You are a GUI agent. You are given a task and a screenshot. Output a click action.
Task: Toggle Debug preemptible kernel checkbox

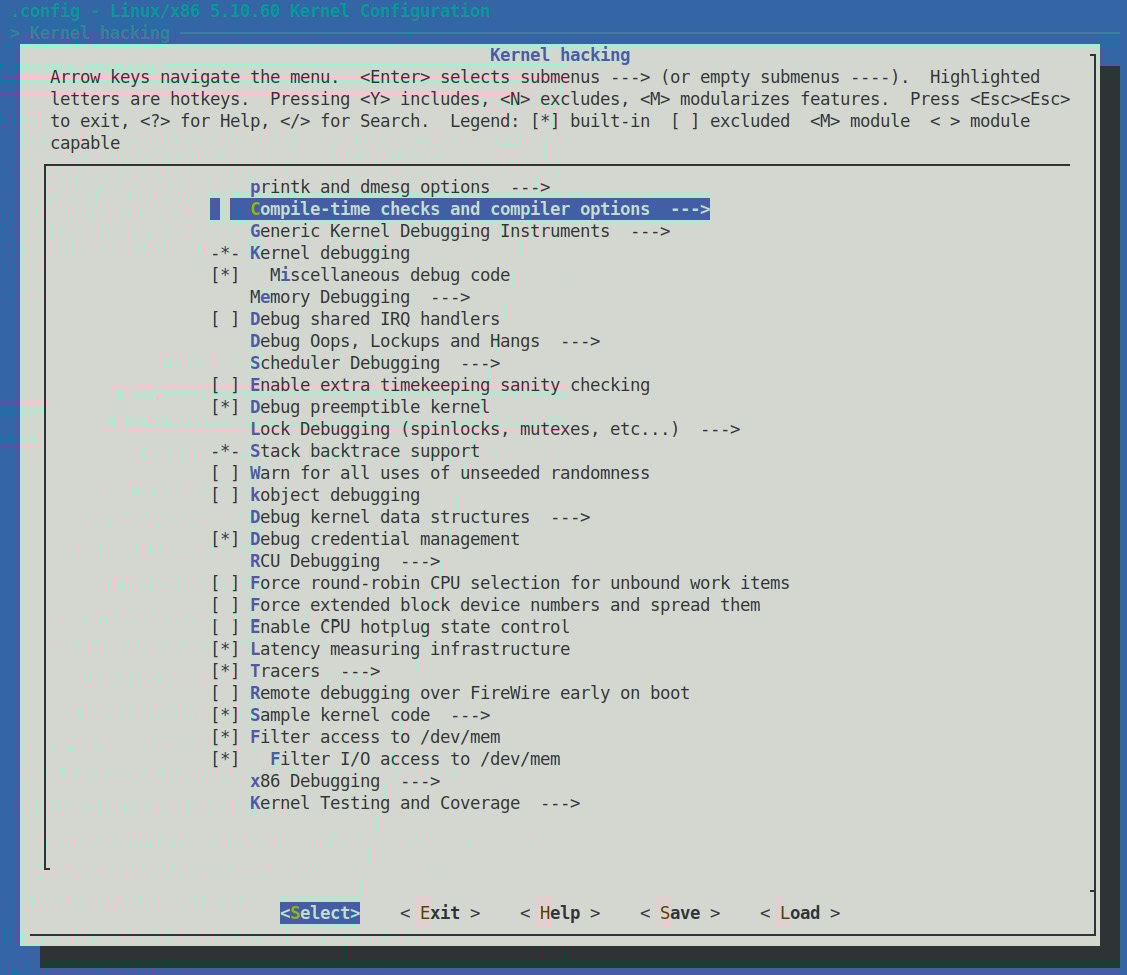tap(225, 407)
